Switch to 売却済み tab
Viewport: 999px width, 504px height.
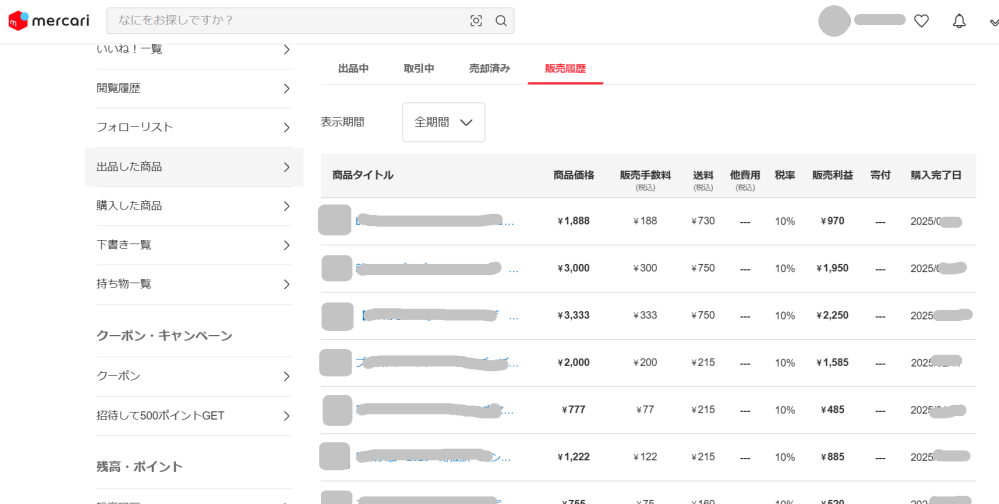pyautogui.click(x=489, y=69)
